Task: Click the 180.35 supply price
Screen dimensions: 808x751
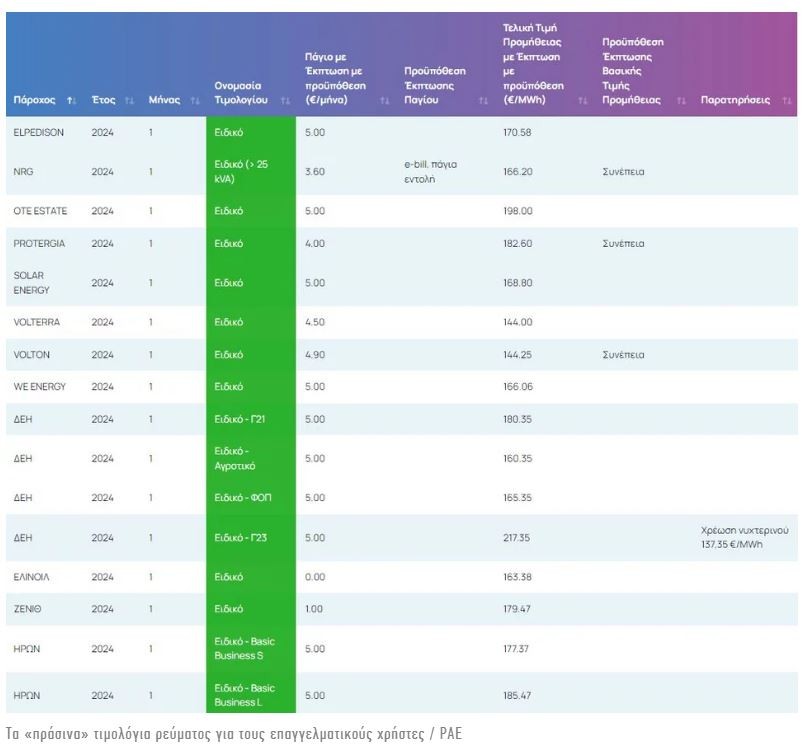Action: (517, 419)
